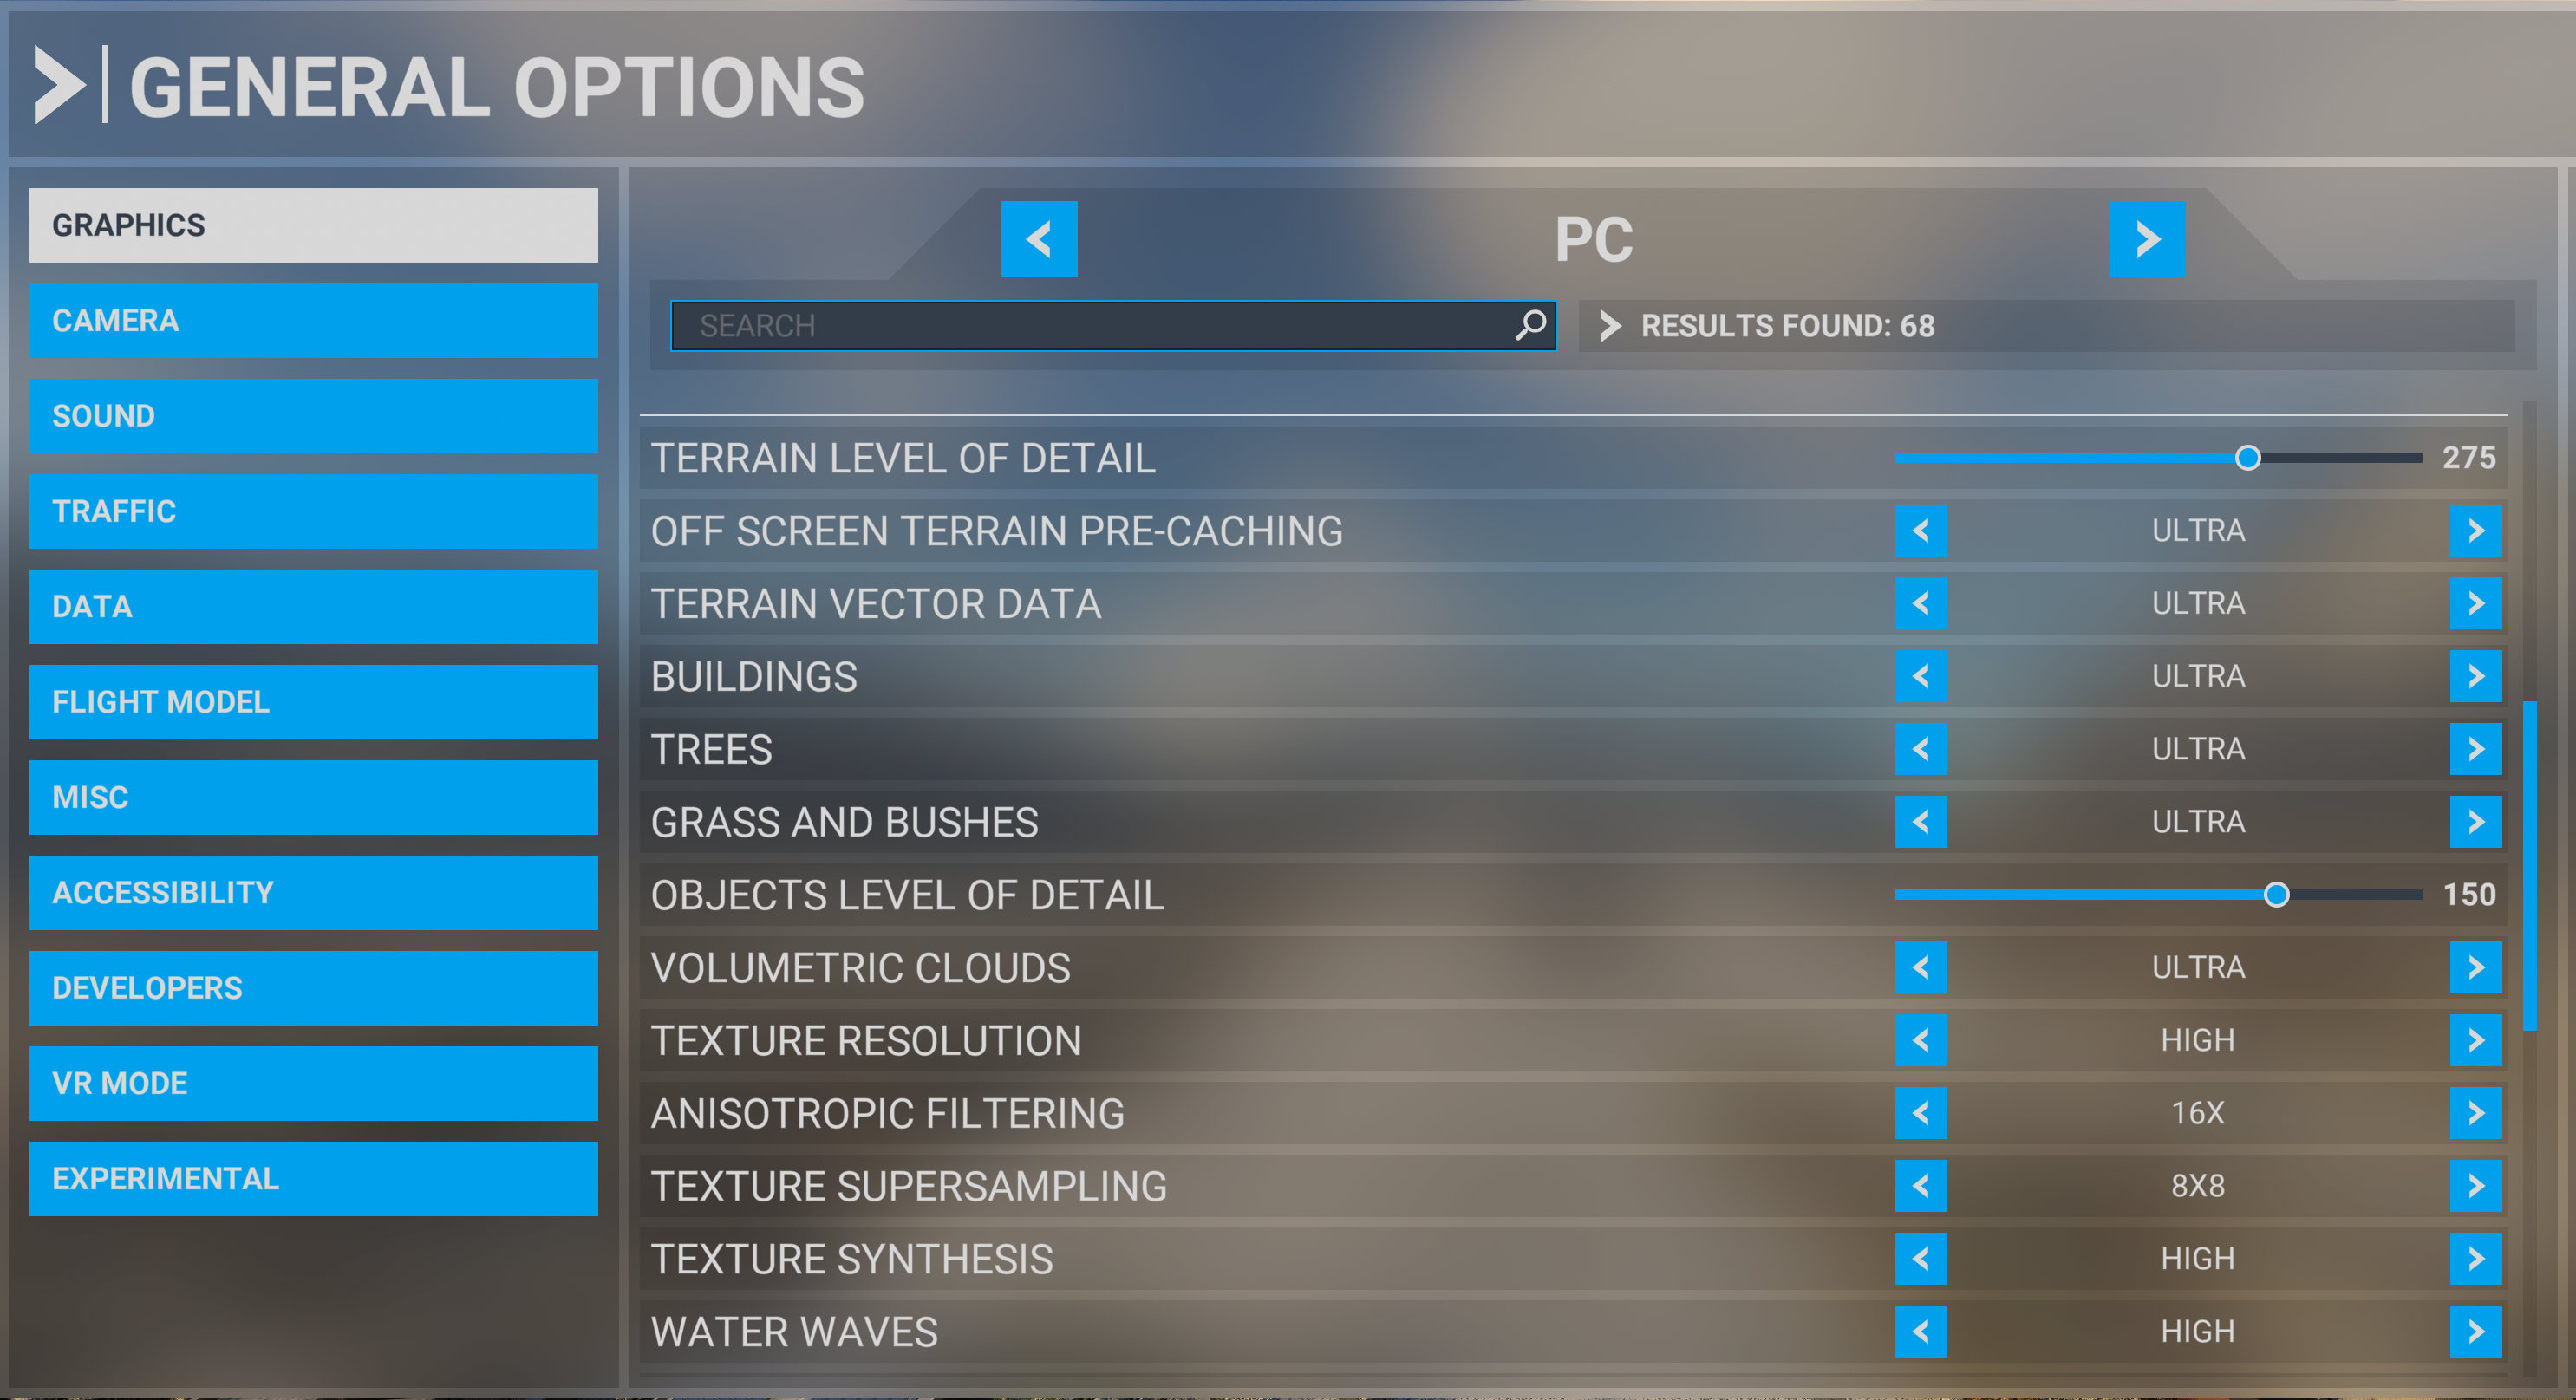
Task: Select the GRAPHICS menu tab
Action: (x=316, y=225)
